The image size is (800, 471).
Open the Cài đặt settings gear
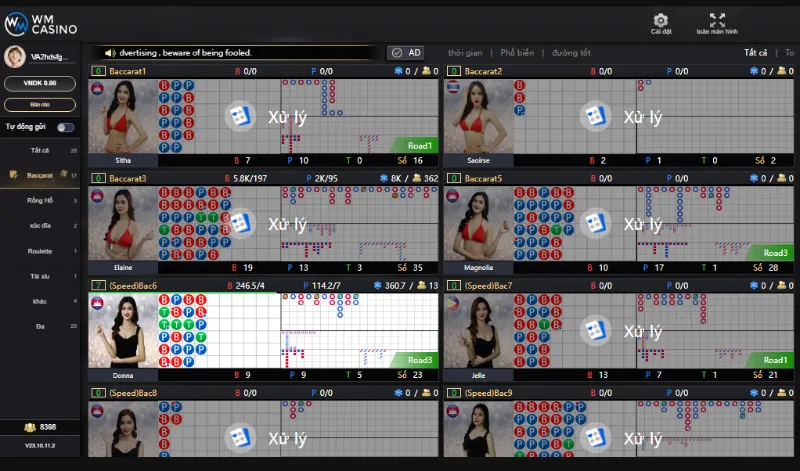(660, 20)
